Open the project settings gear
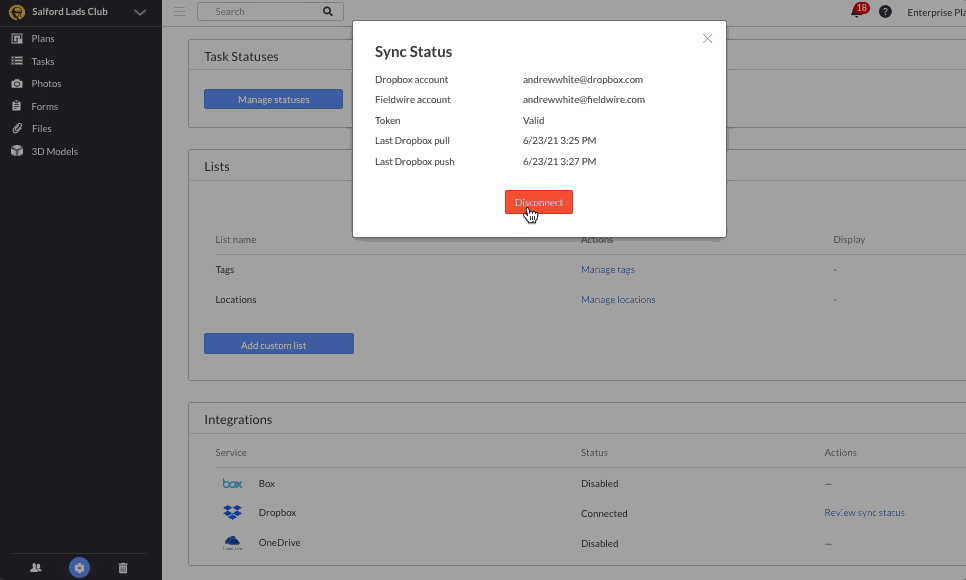Viewport: 966px width, 580px height. (x=79, y=567)
